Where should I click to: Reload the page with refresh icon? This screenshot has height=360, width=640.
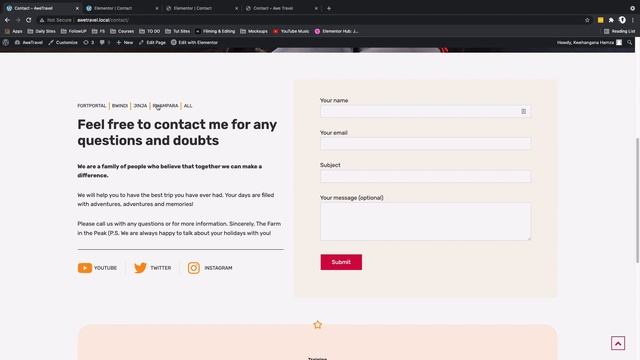pyautogui.click(x=29, y=20)
